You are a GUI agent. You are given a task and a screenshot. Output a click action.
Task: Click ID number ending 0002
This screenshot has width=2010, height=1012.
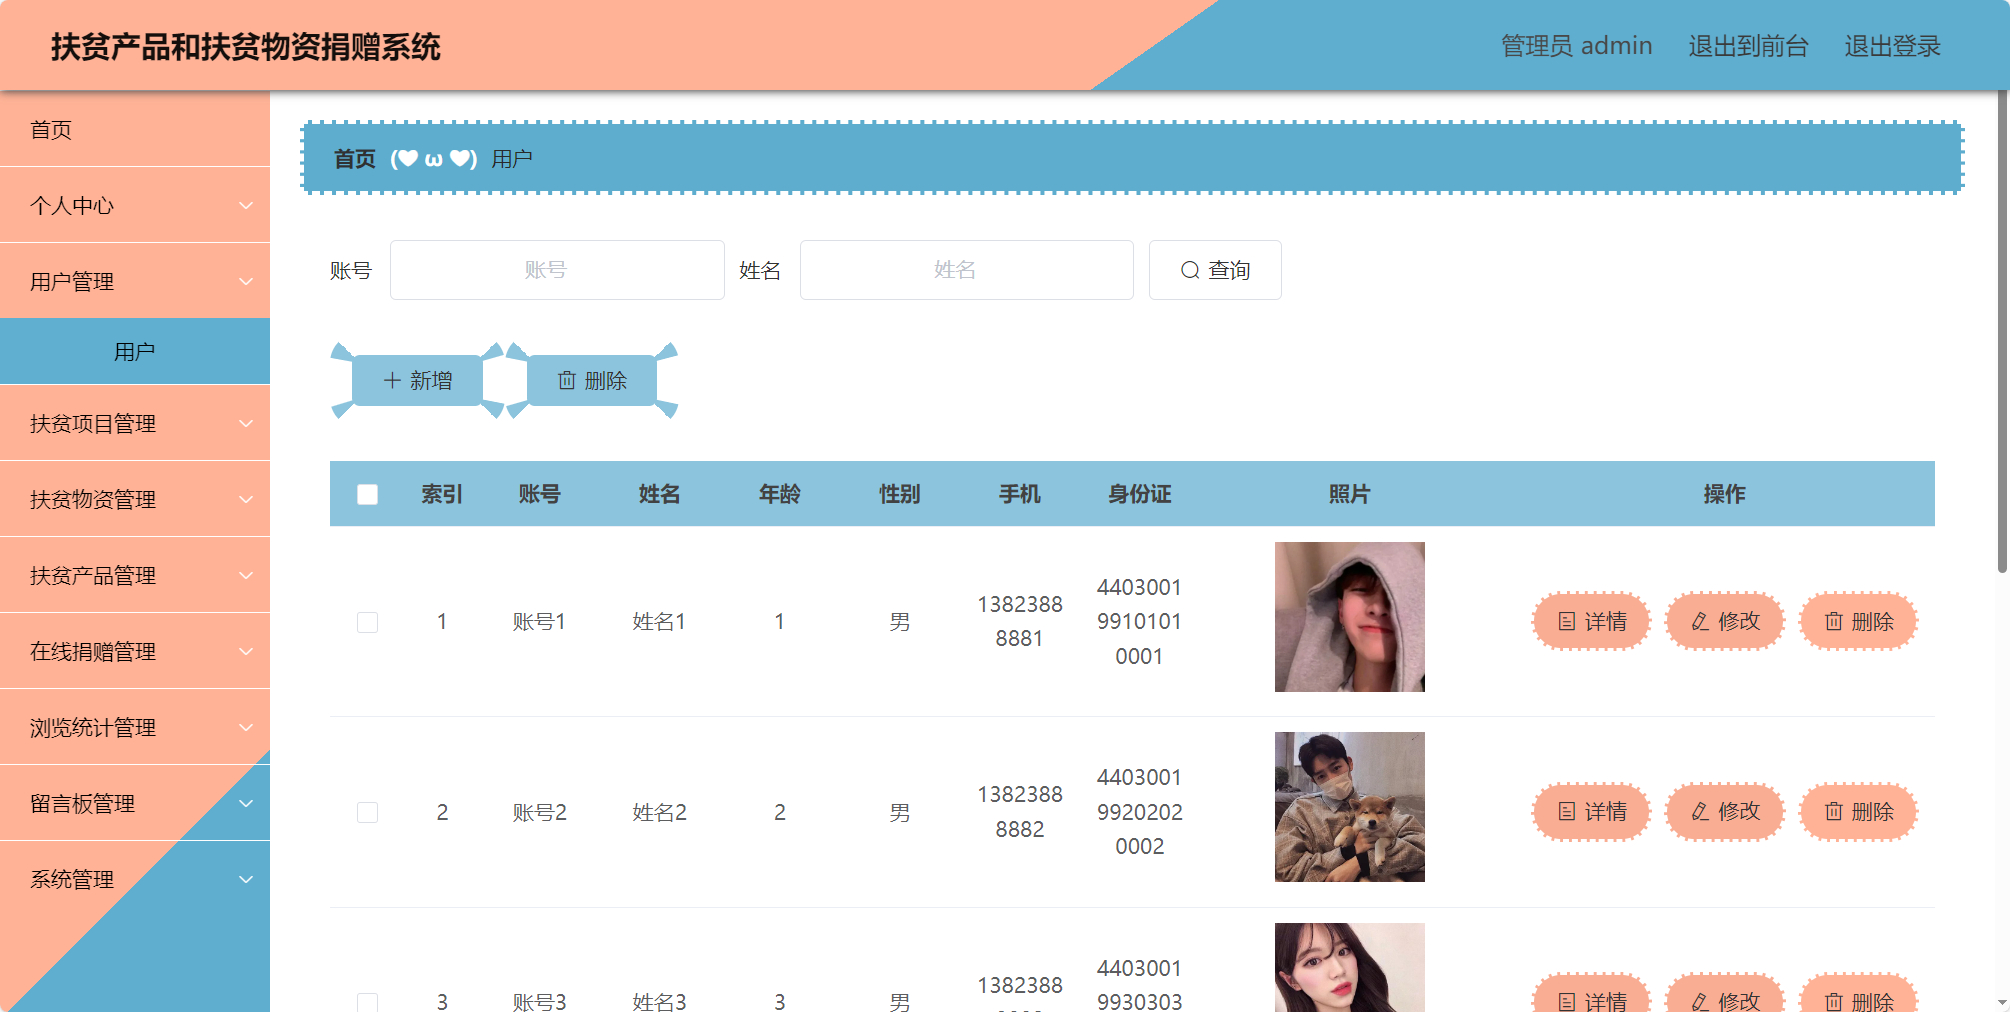(1140, 811)
